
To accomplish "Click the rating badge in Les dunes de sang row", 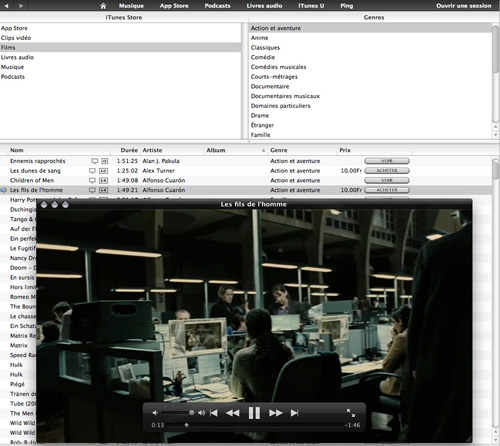I will (104, 171).
